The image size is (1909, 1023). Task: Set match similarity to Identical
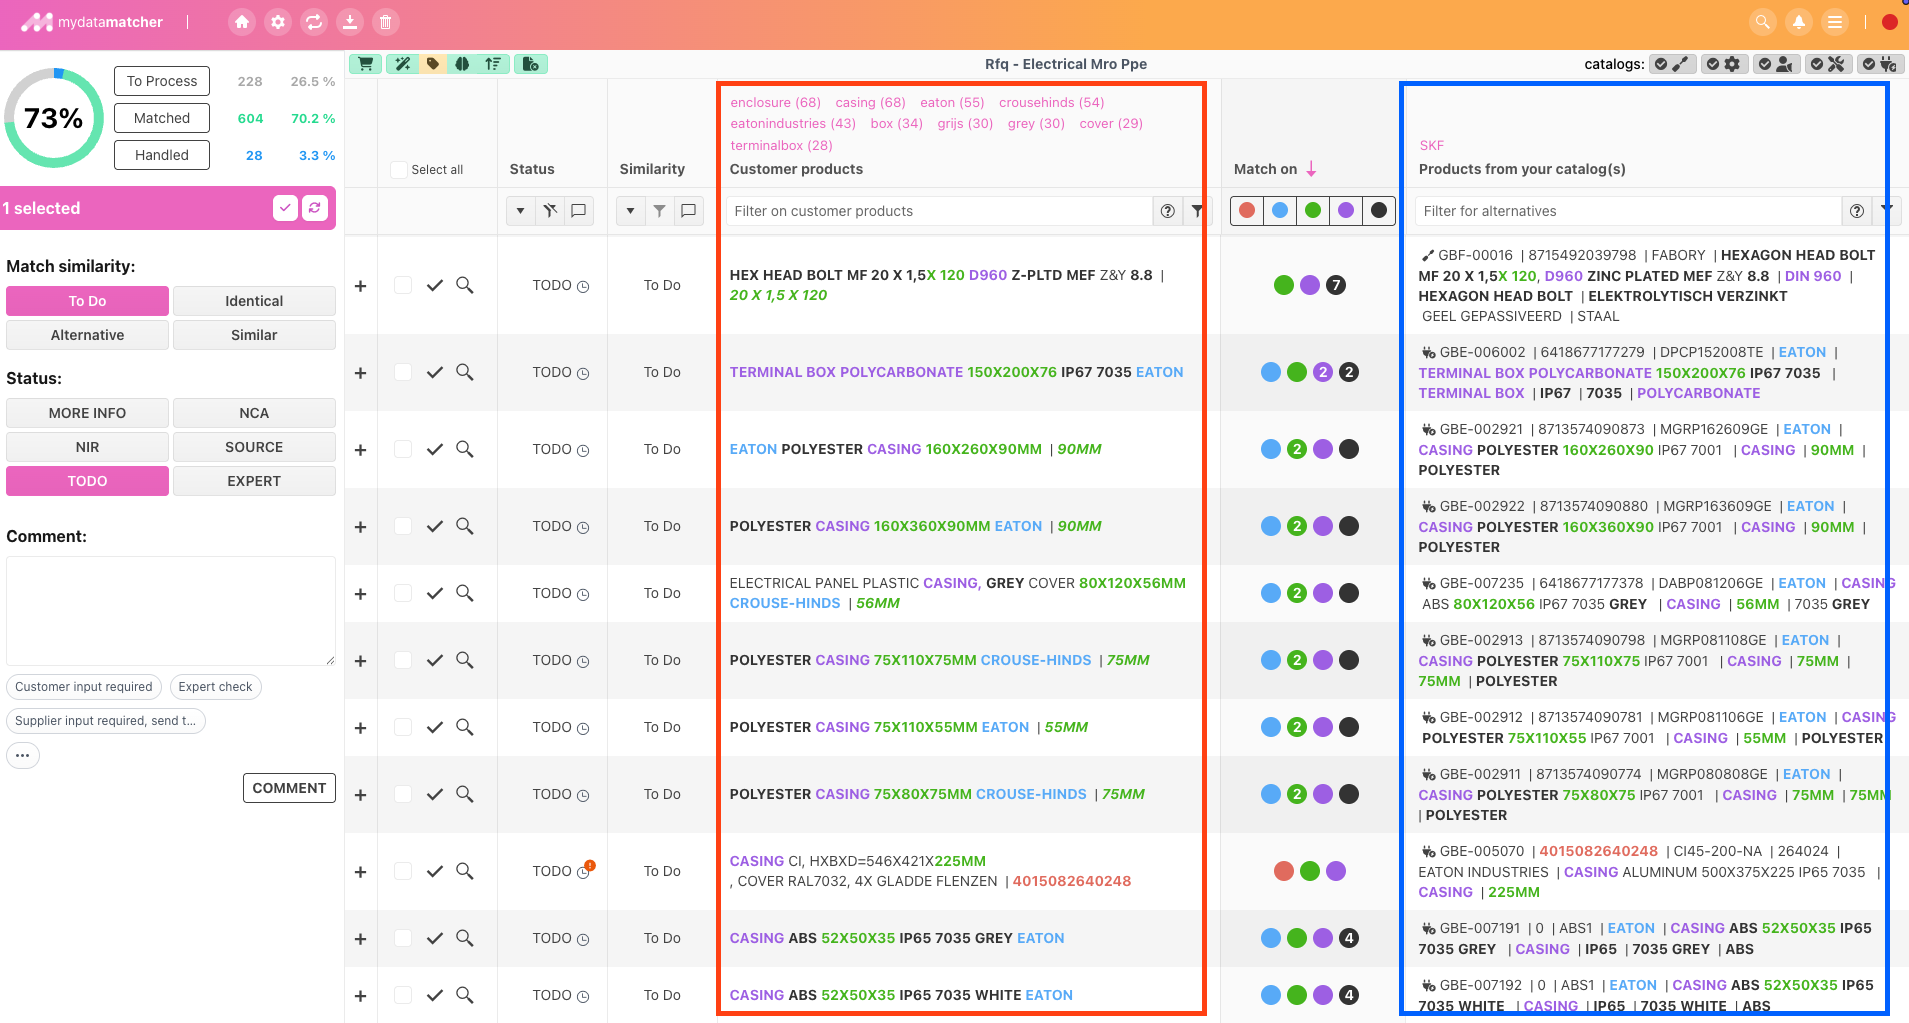[254, 301]
